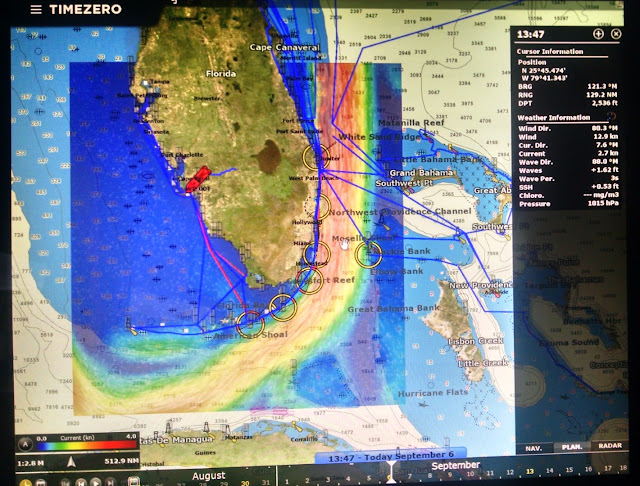
Task: Click the yellow circle waypoint off Miami
Action: (317, 254)
